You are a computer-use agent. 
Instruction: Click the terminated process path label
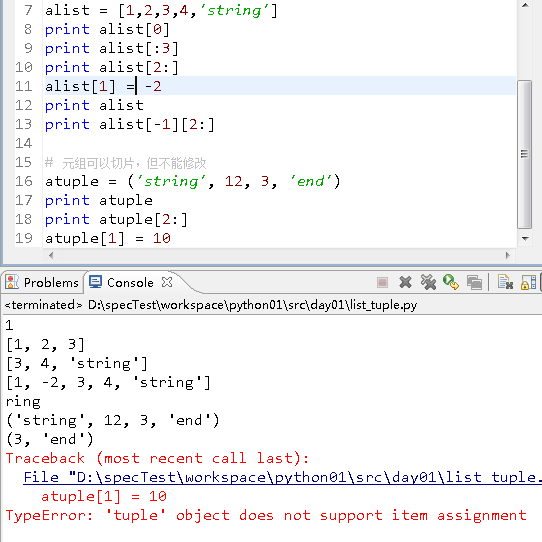(211, 305)
